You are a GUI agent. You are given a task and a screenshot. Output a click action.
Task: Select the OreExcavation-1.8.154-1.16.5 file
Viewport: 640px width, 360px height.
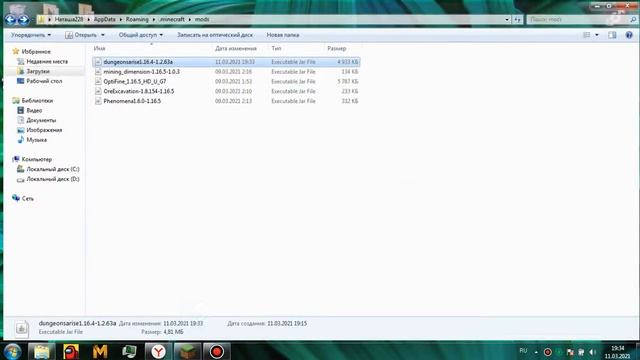pos(226,91)
